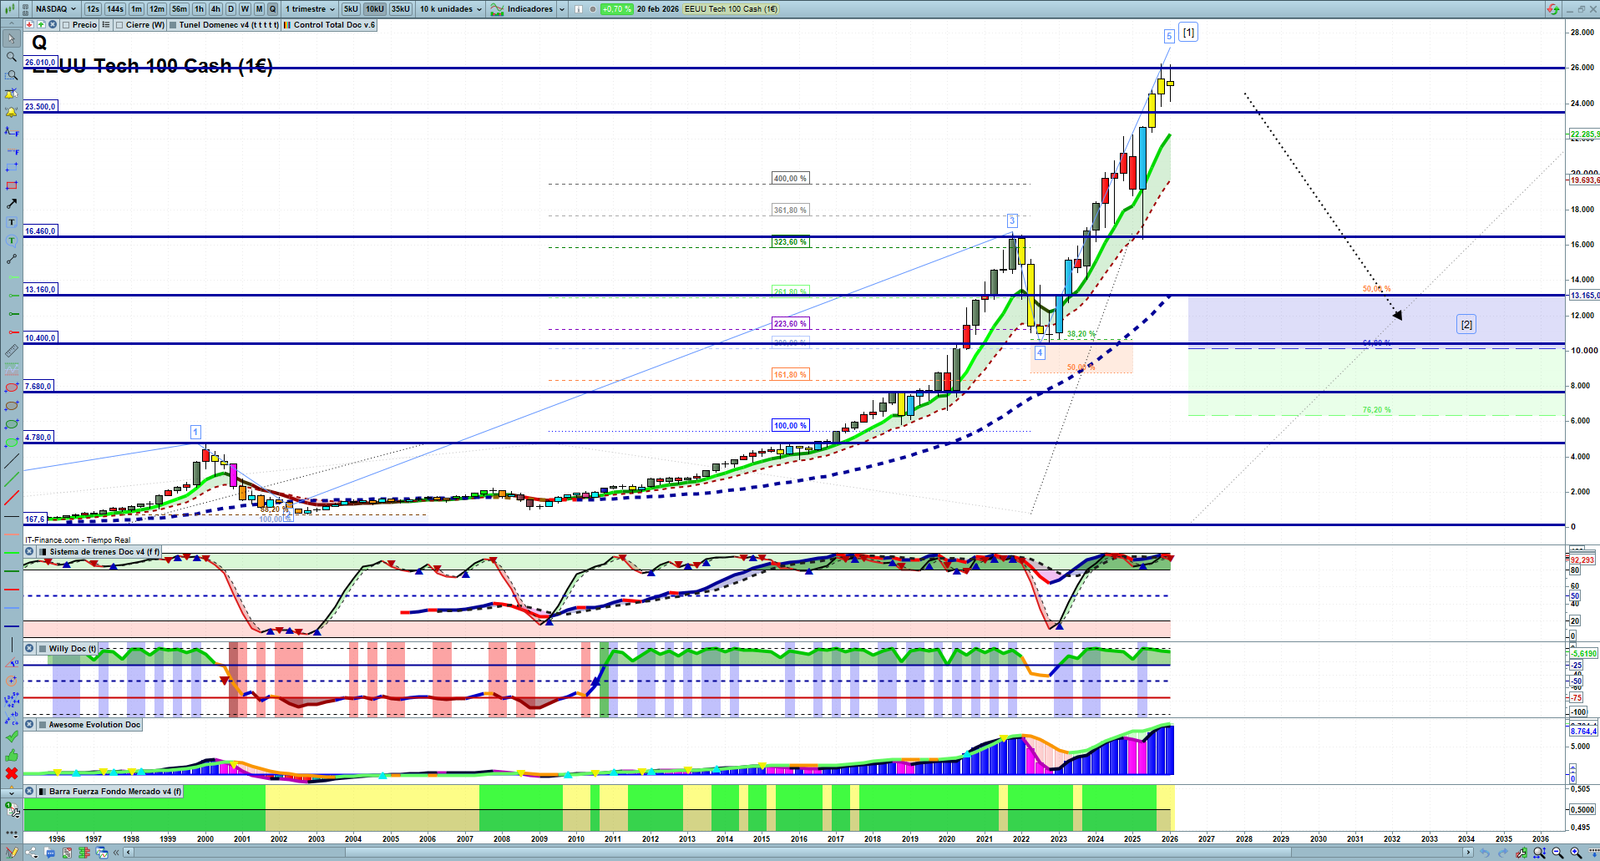Open Tunel Domenec v4 indicator settings
This screenshot has width=1600, height=861.
coord(229,25)
